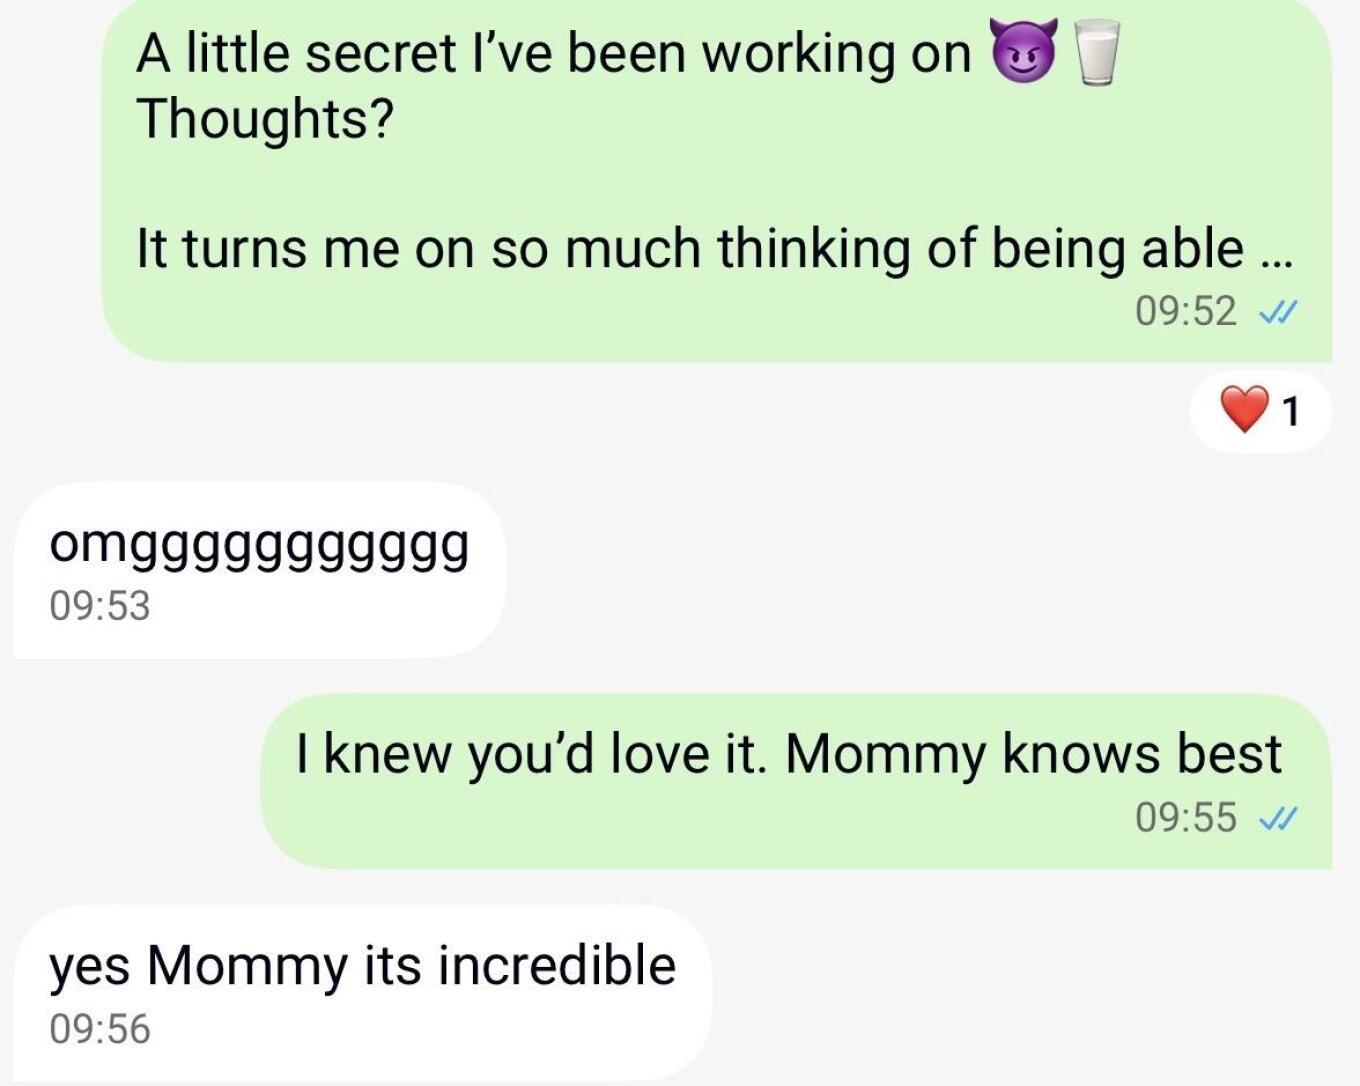Click the read ticks beside 09:55
Image resolution: width=1360 pixels, height=1086 pixels.
pos(1277,819)
